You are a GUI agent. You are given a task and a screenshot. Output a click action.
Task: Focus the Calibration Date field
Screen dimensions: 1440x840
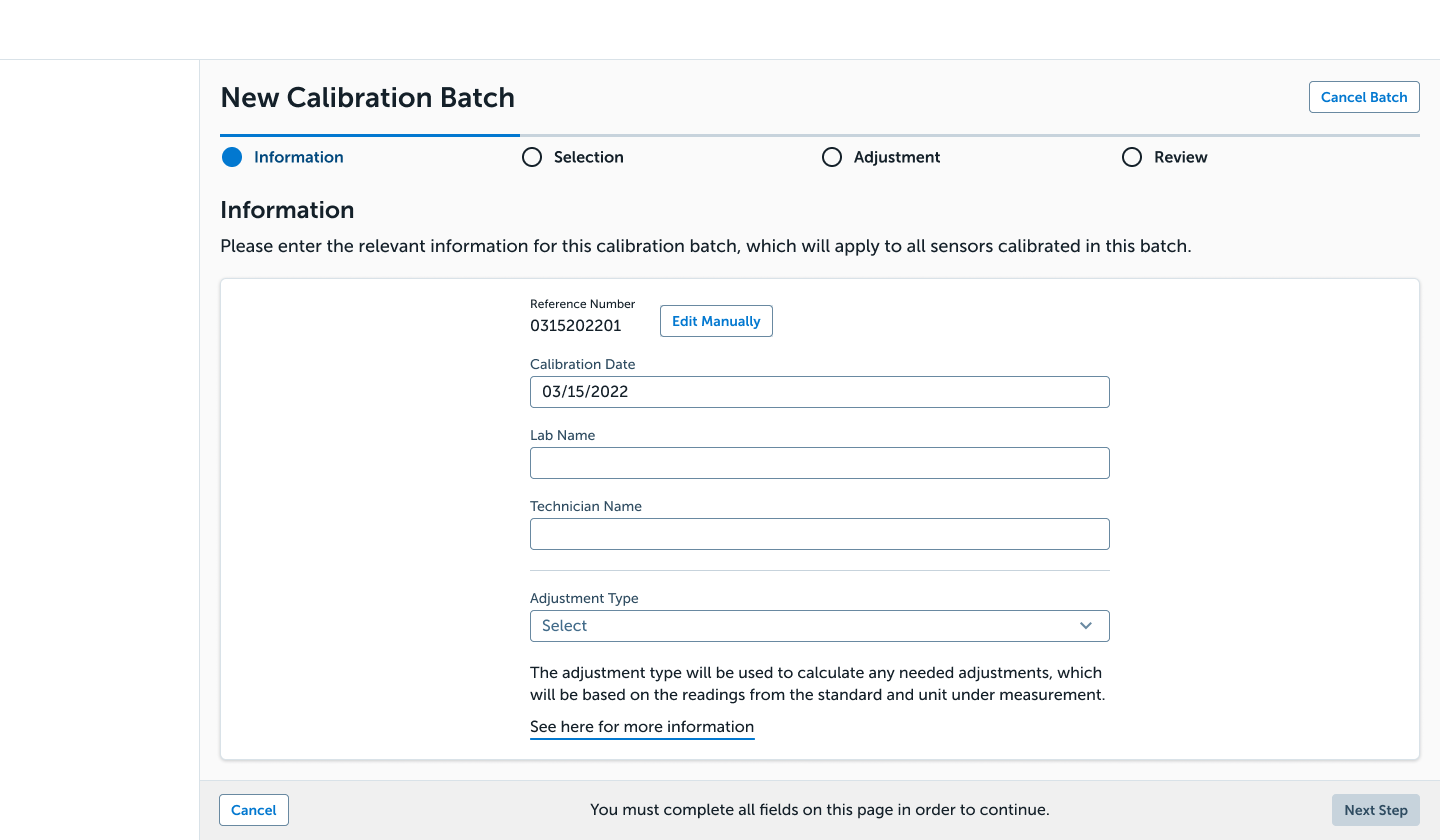pos(820,392)
